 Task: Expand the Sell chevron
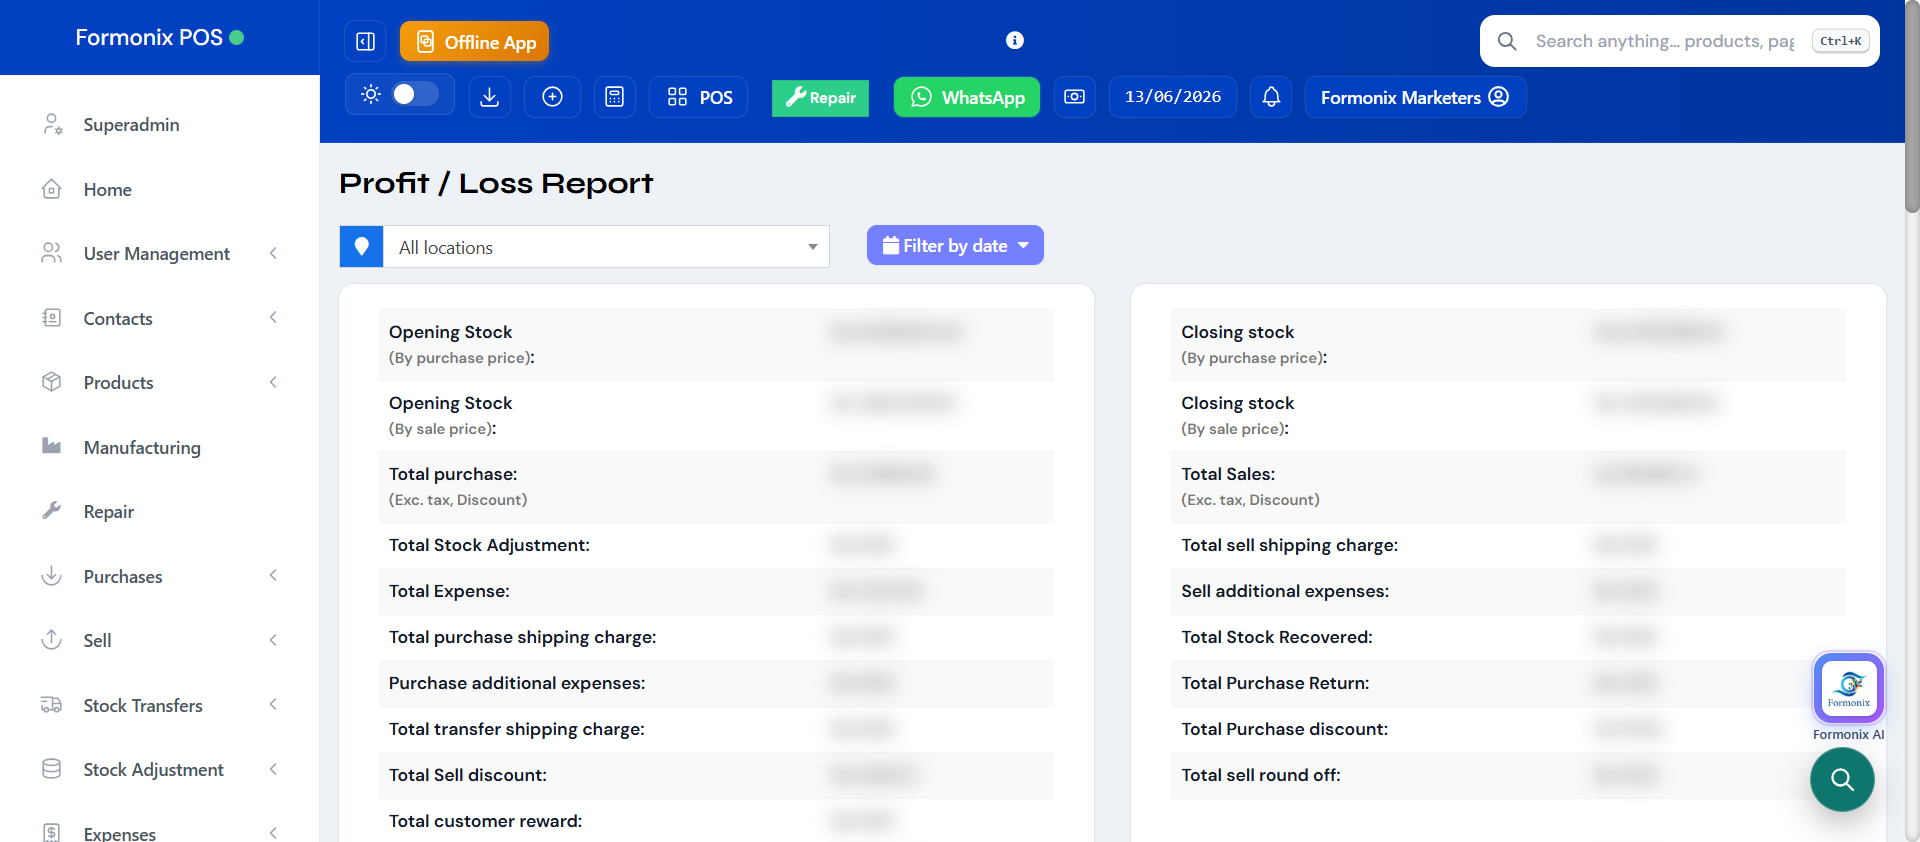(x=273, y=640)
